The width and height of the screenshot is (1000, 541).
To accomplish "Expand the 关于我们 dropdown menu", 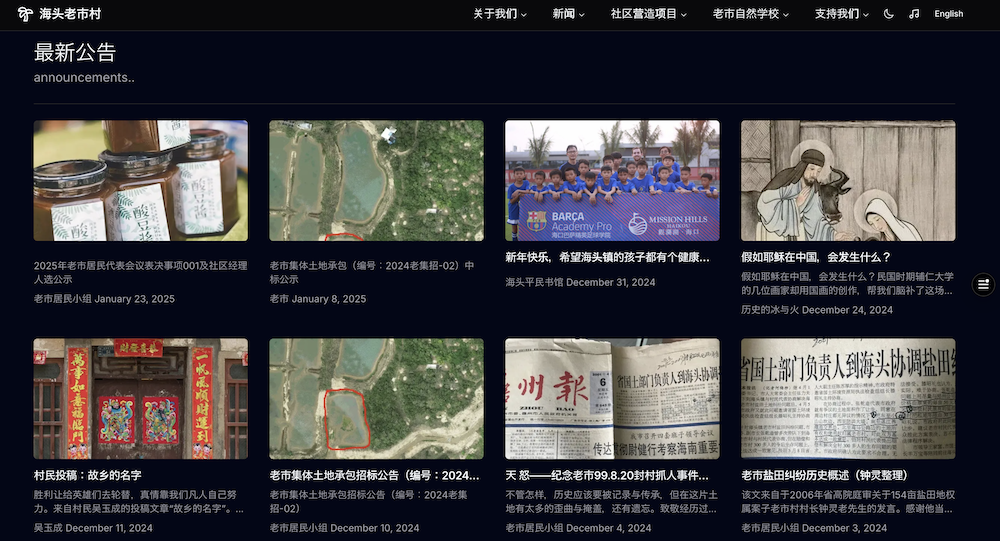I will [x=500, y=14].
